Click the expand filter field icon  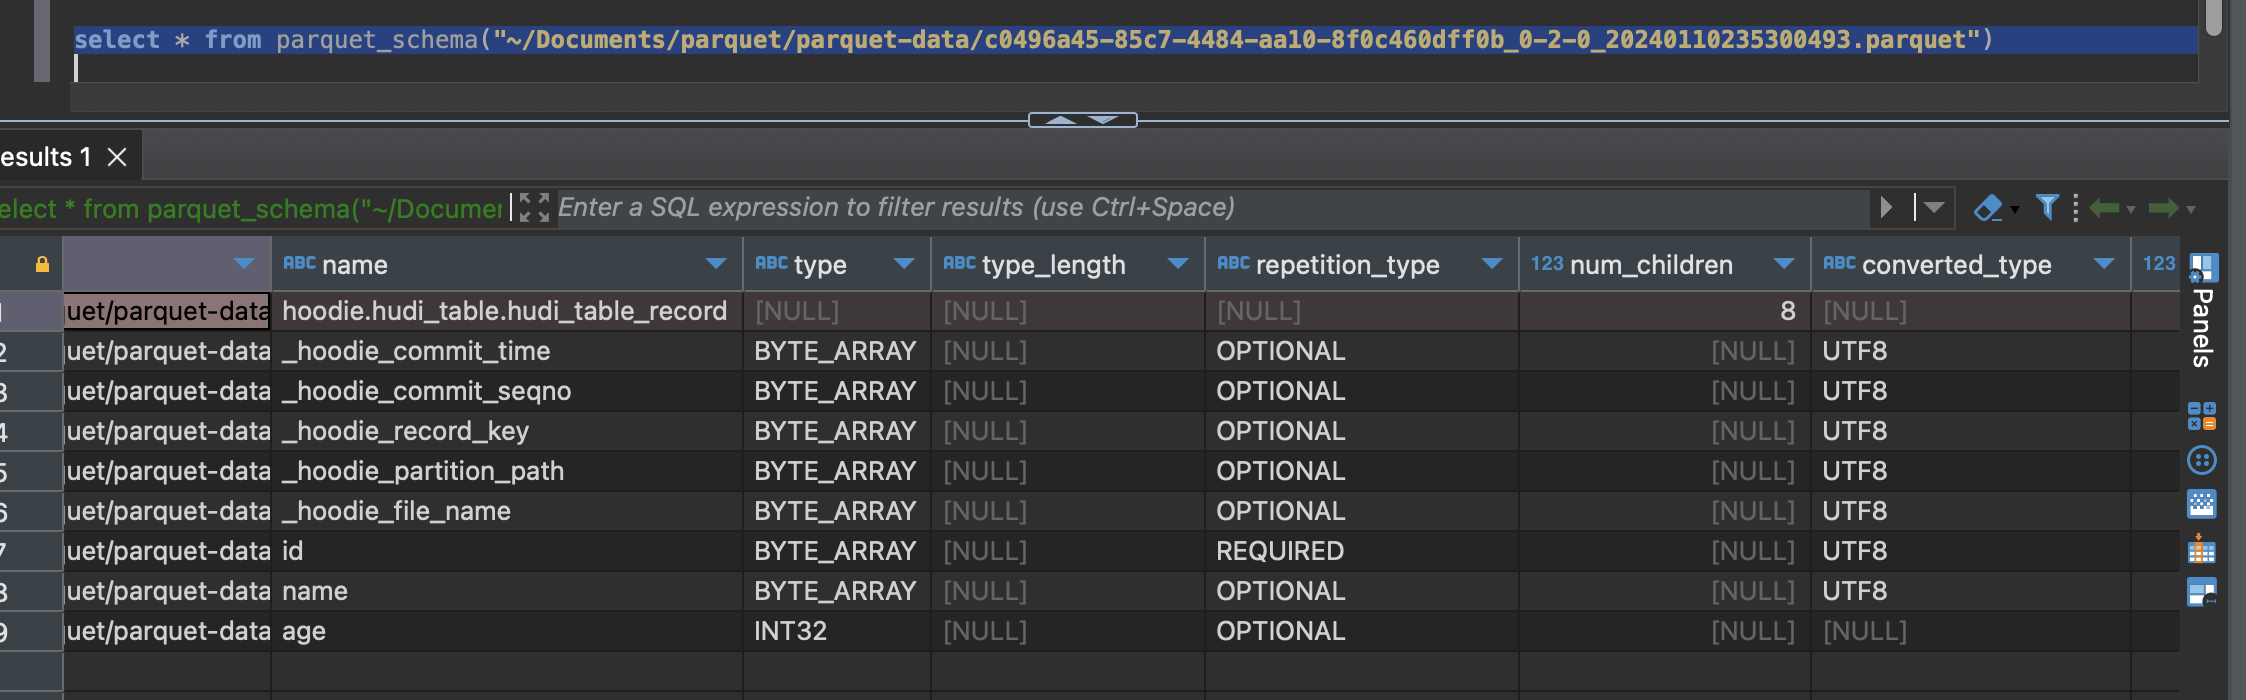point(534,208)
